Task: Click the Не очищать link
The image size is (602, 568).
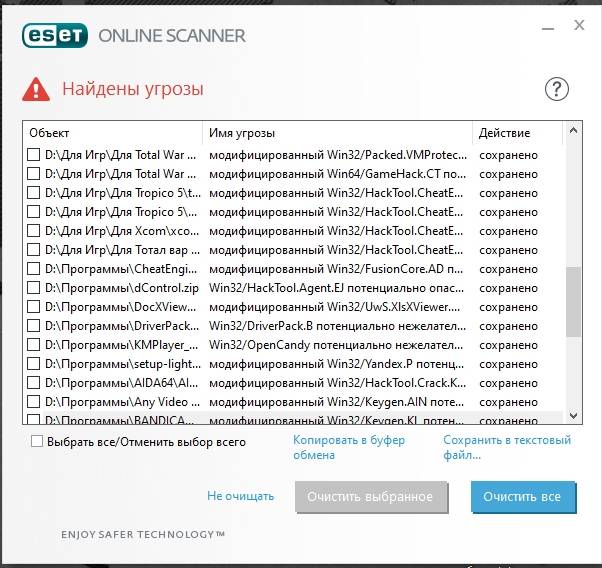Action: point(240,496)
